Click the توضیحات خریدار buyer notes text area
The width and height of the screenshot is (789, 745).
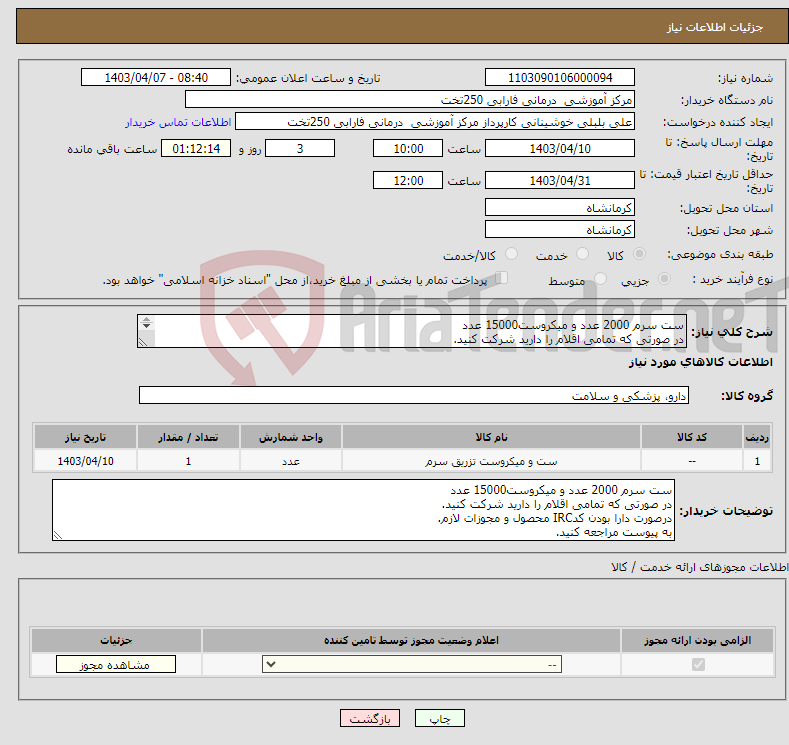(x=363, y=510)
